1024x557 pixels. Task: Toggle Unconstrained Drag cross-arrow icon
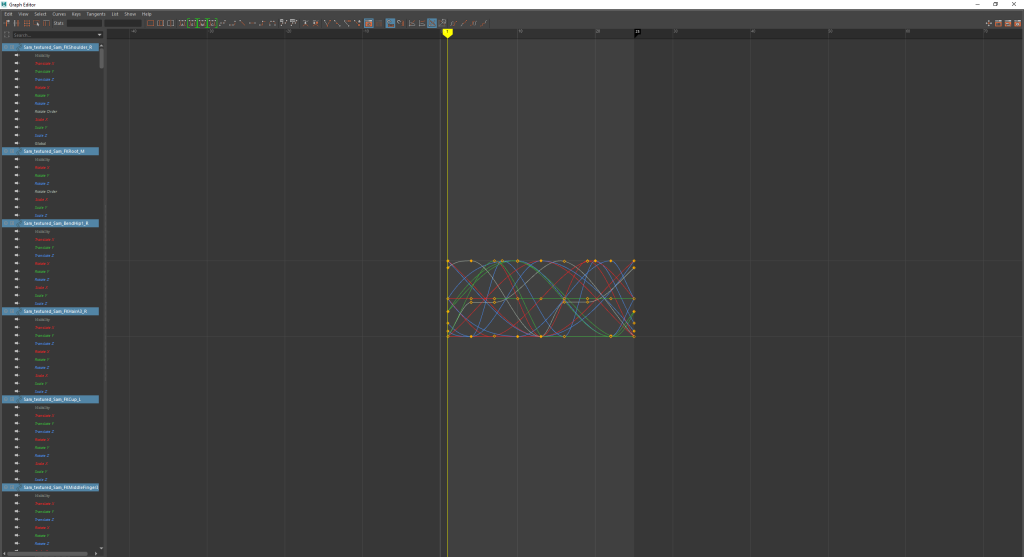pyautogui.click(x=988, y=23)
